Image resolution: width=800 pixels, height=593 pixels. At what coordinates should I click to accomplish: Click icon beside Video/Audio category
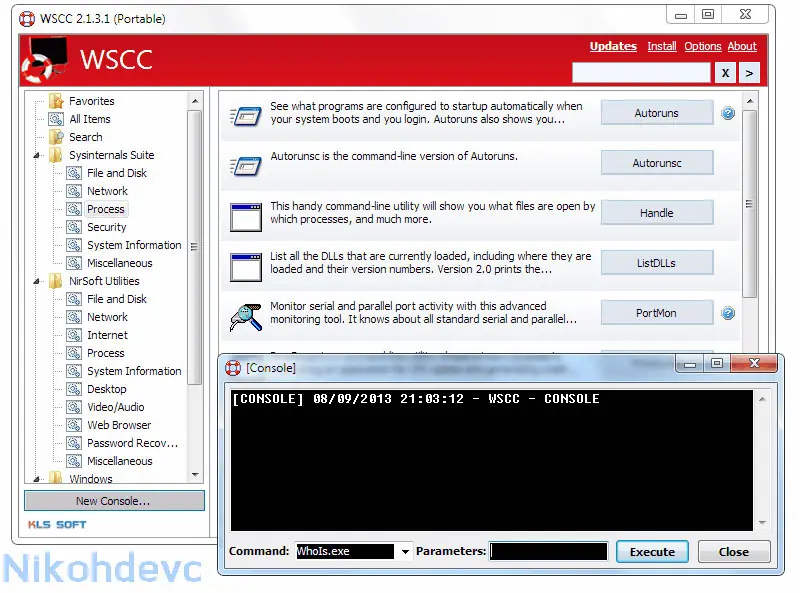click(74, 407)
